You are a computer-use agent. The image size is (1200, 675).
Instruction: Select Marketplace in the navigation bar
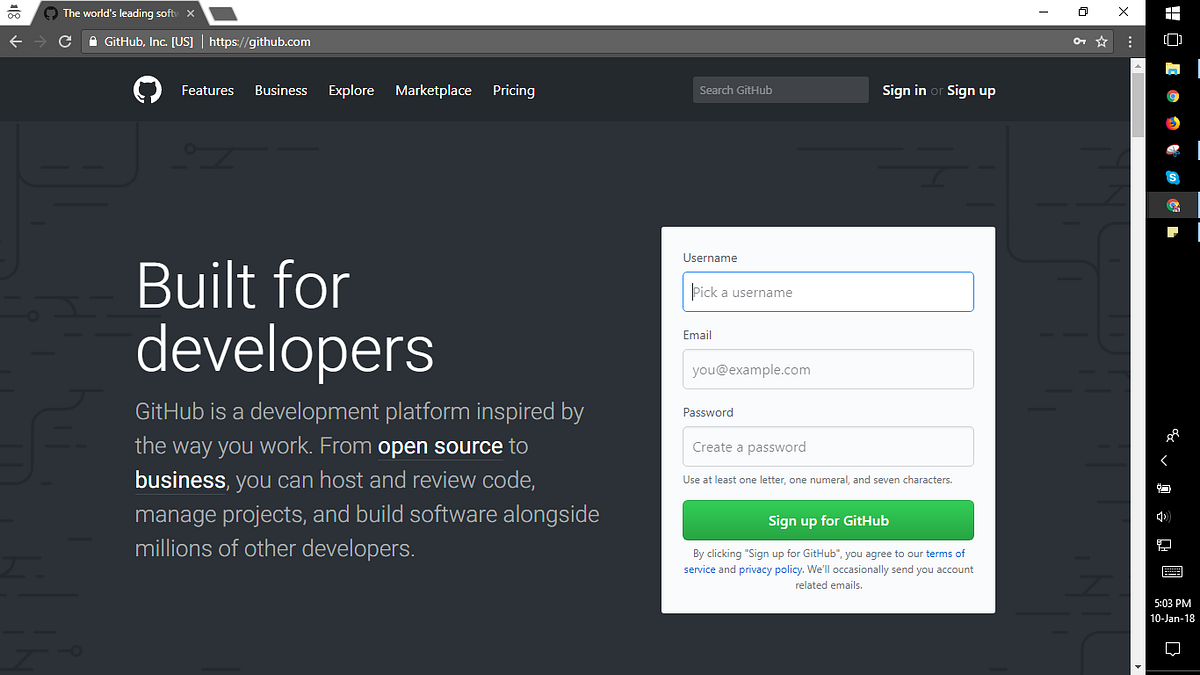coord(433,90)
